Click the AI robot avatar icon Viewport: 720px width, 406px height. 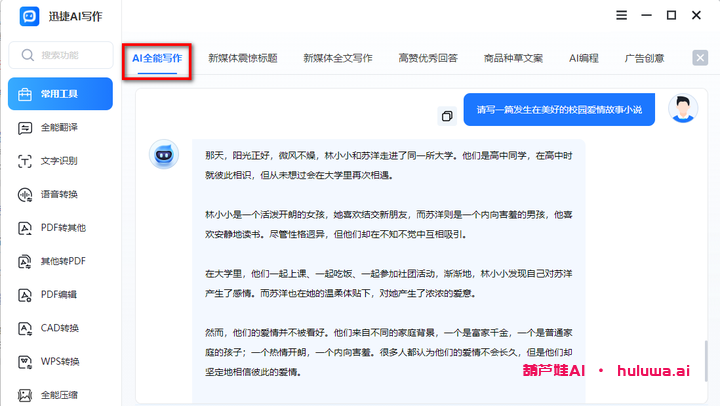pyautogui.click(x=164, y=155)
